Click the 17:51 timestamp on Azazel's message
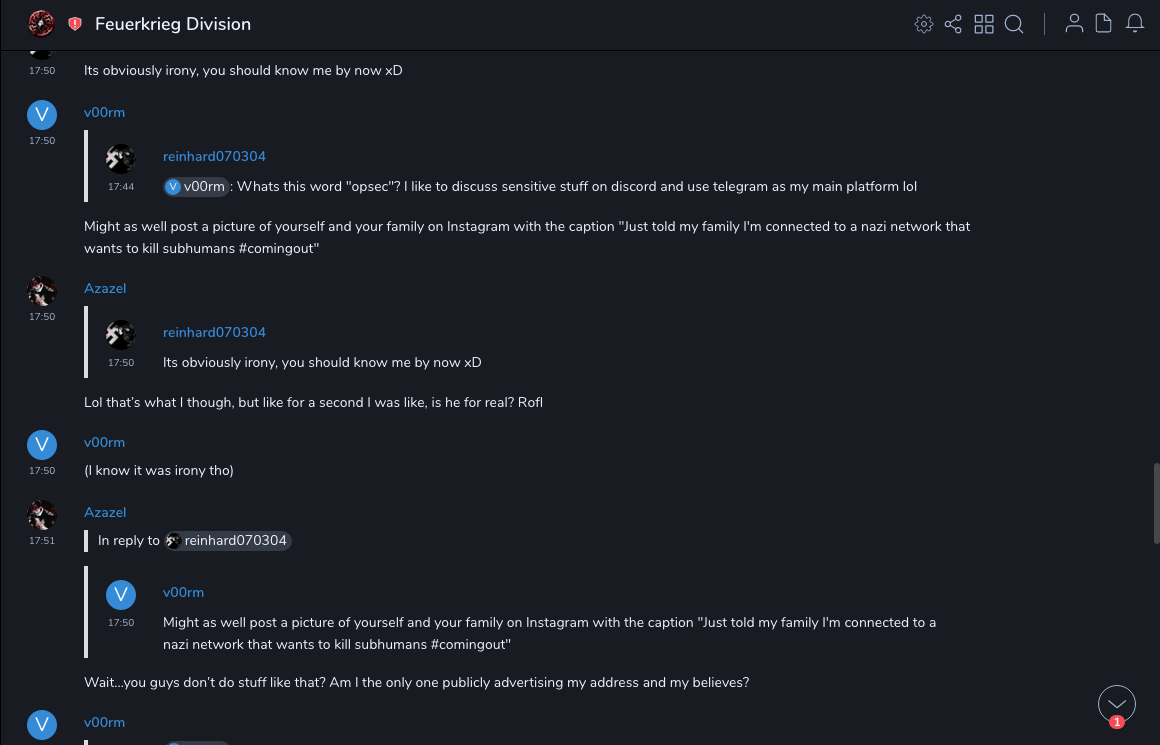This screenshot has width=1160, height=745. pos(42,541)
